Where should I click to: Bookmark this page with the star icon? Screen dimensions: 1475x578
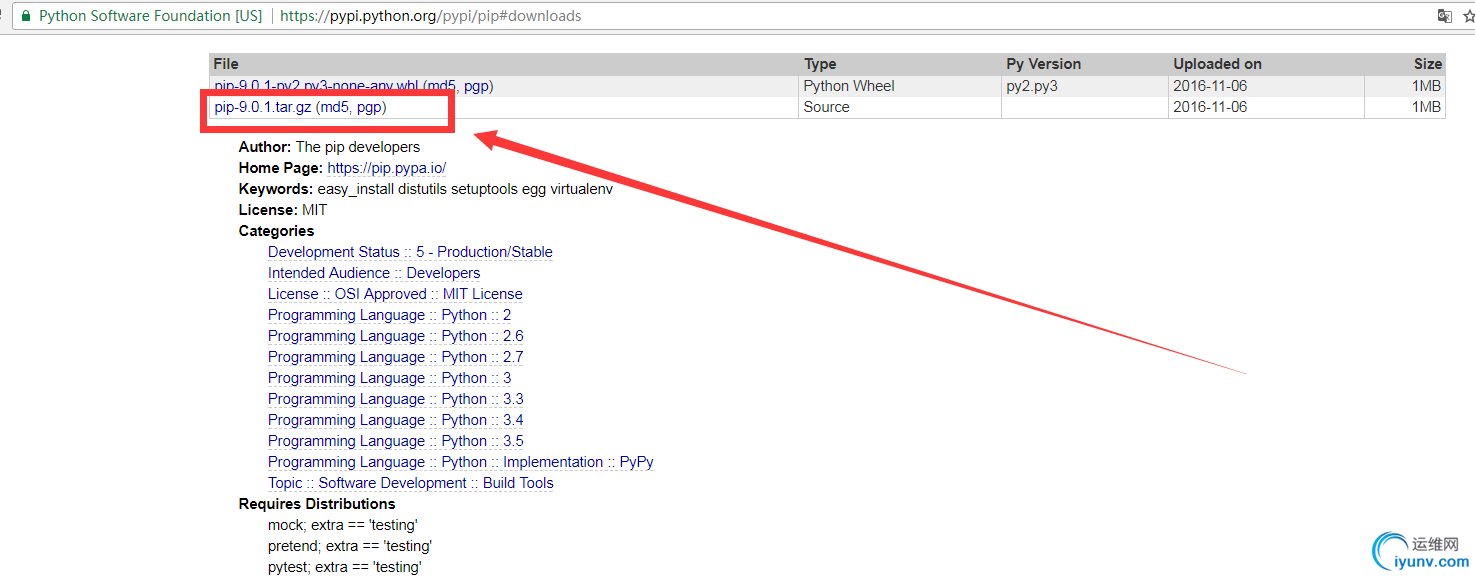(1469, 16)
